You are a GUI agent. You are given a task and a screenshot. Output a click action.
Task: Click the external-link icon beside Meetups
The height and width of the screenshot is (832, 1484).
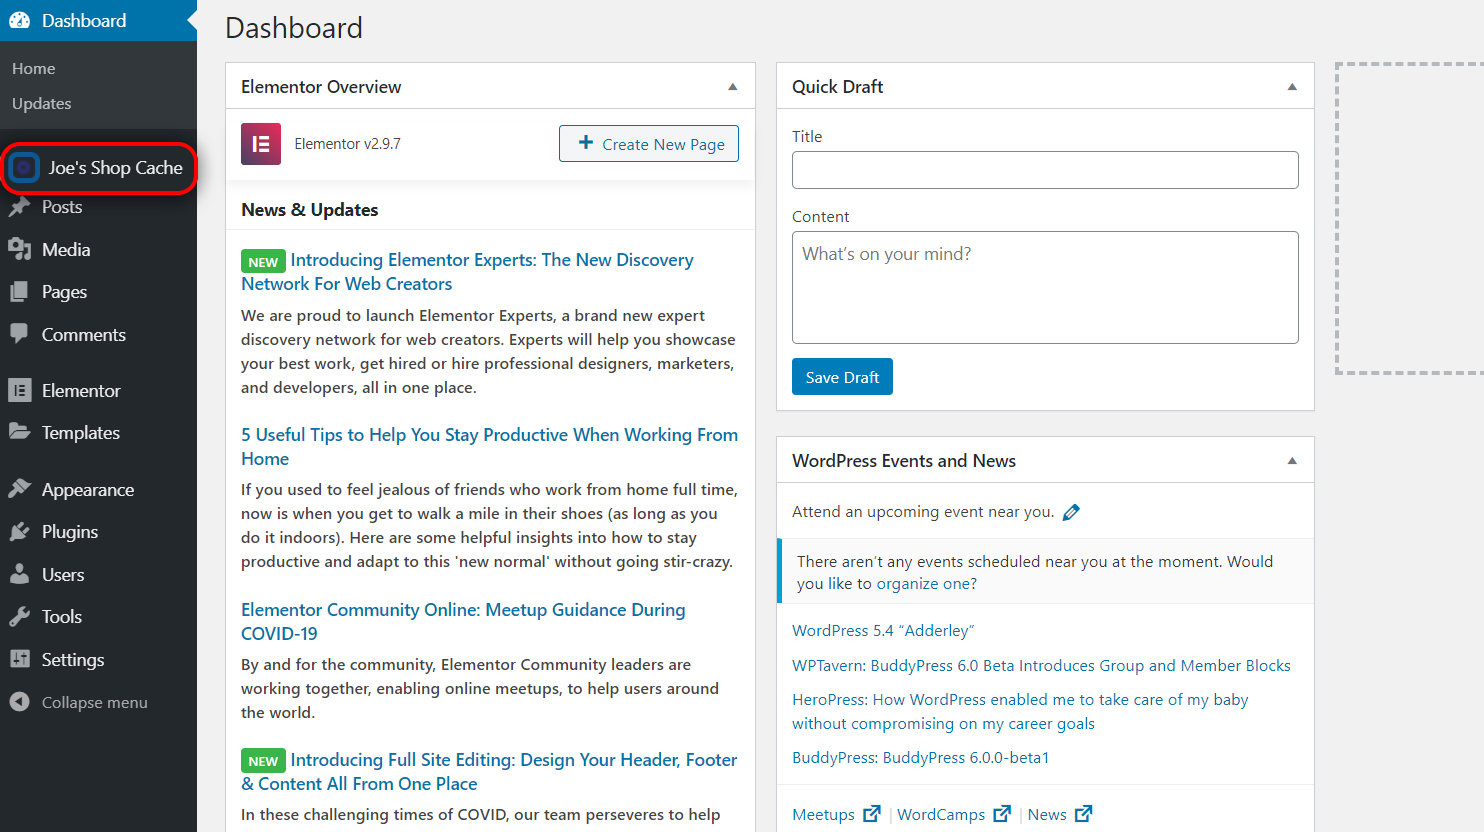click(x=872, y=814)
